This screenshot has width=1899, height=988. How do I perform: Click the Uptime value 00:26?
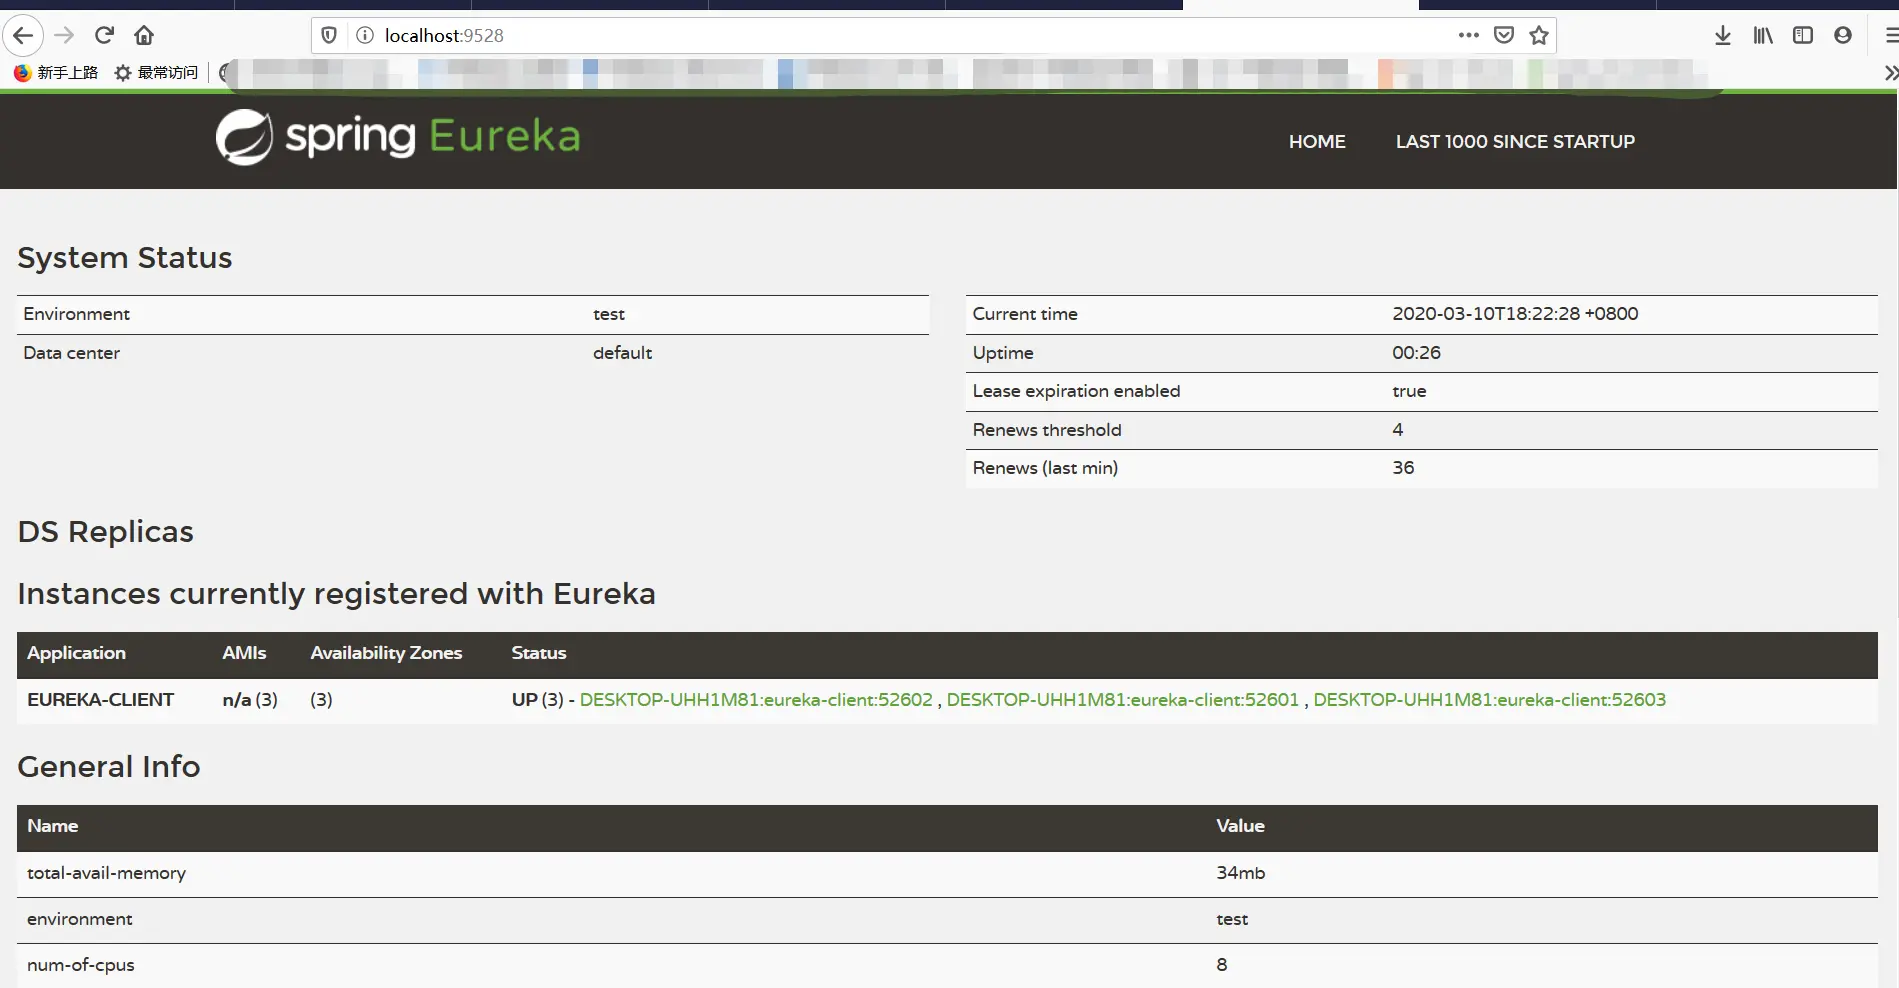click(x=1416, y=353)
